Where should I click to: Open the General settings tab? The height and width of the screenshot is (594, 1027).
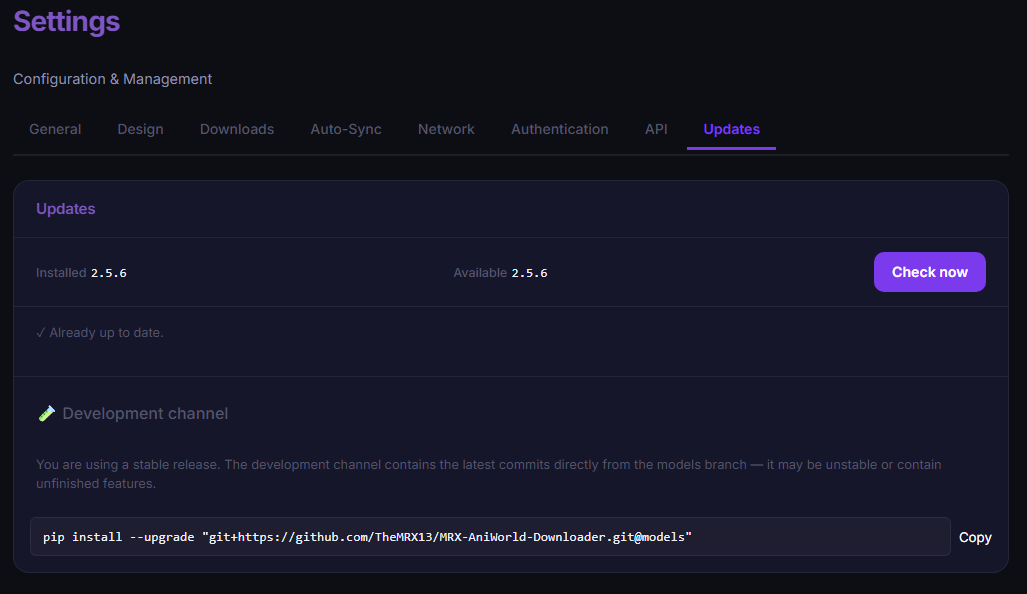tap(55, 129)
